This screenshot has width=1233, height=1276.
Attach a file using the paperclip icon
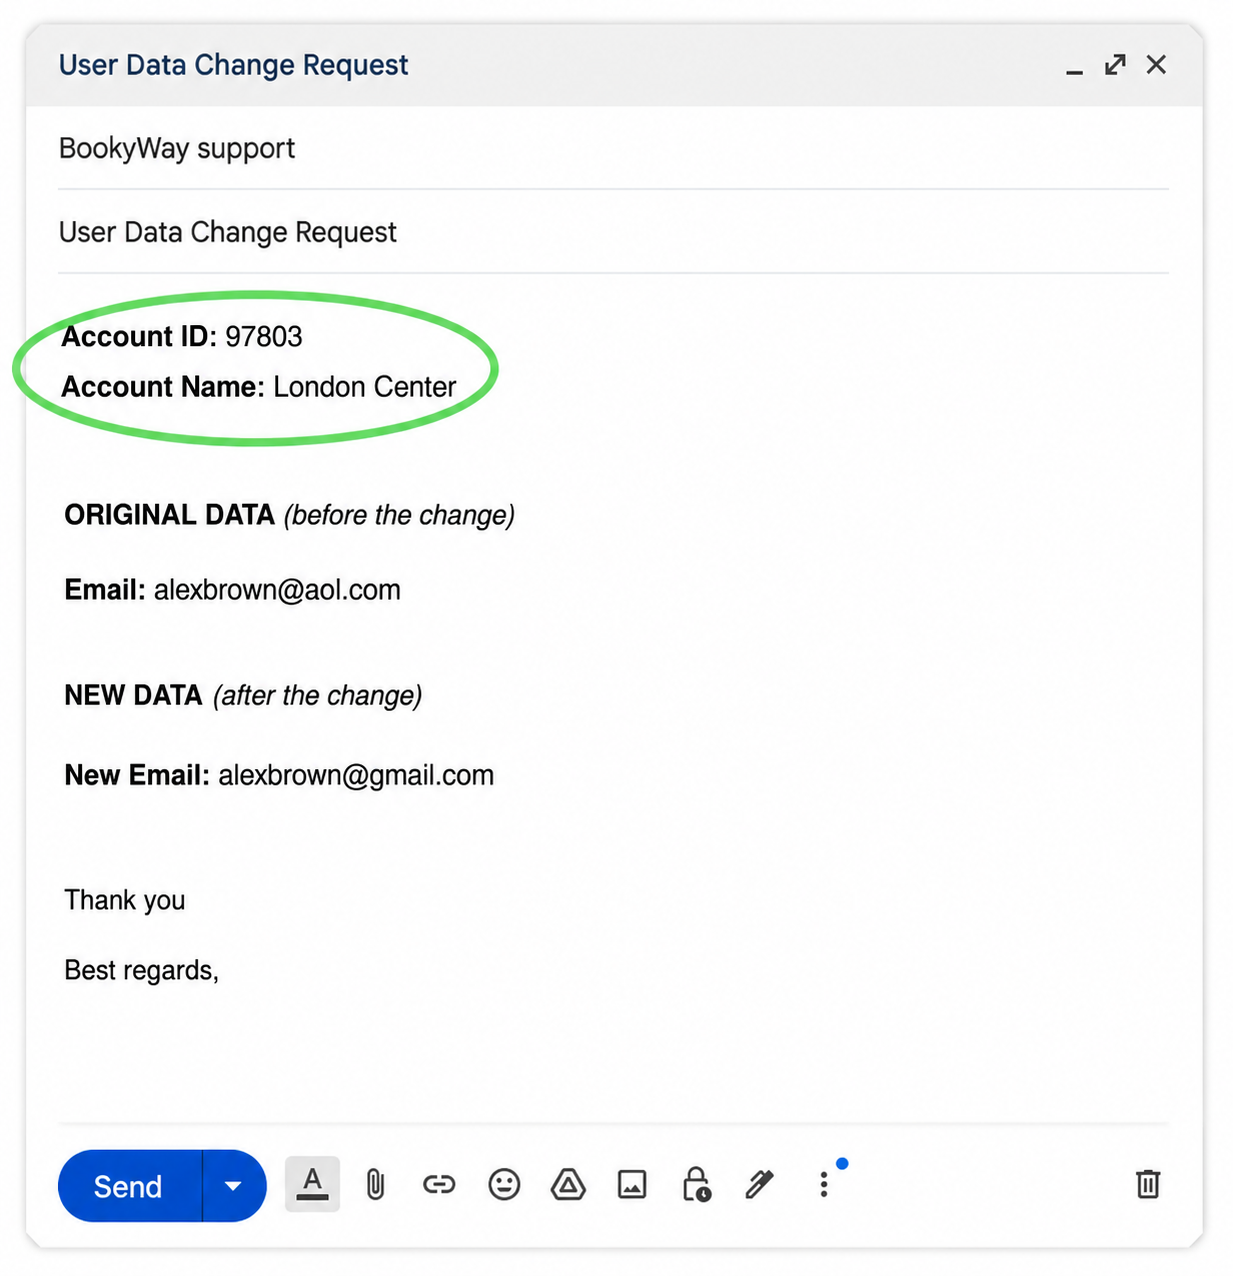(x=375, y=1185)
